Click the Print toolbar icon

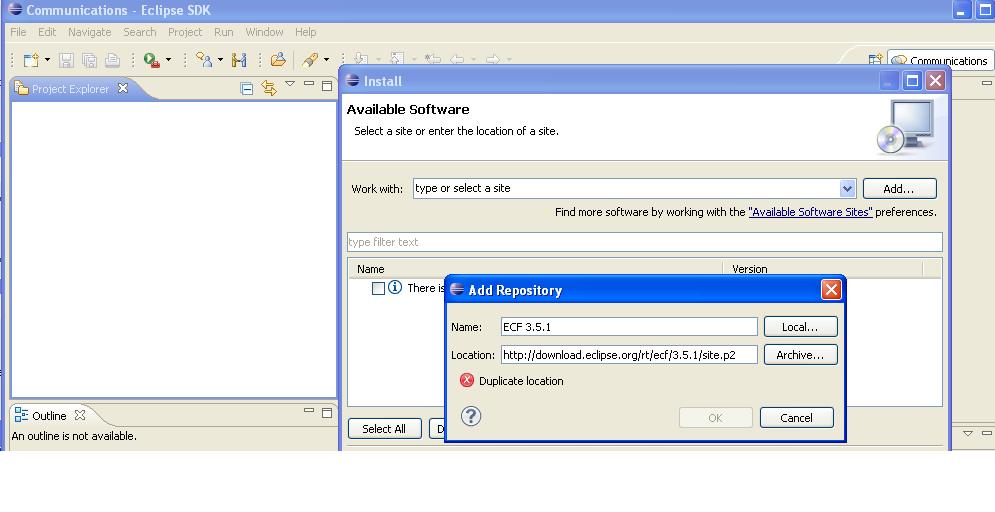point(112,60)
